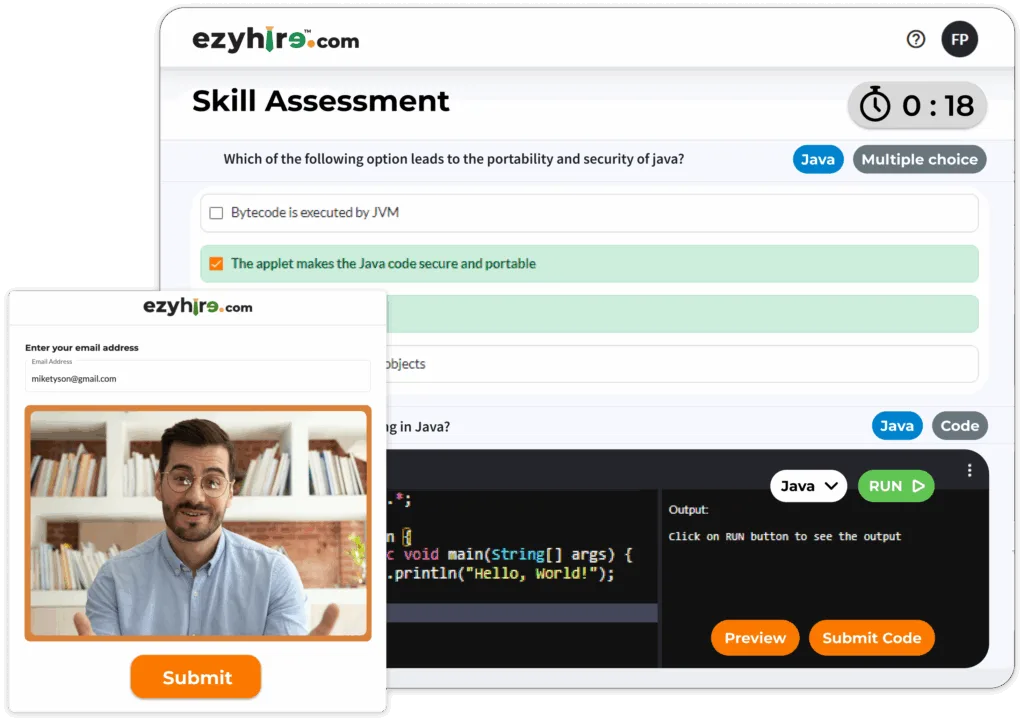Screen dimensions: 1024x722
Task: Select the answer option ending in objects
Action: (680, 364)
